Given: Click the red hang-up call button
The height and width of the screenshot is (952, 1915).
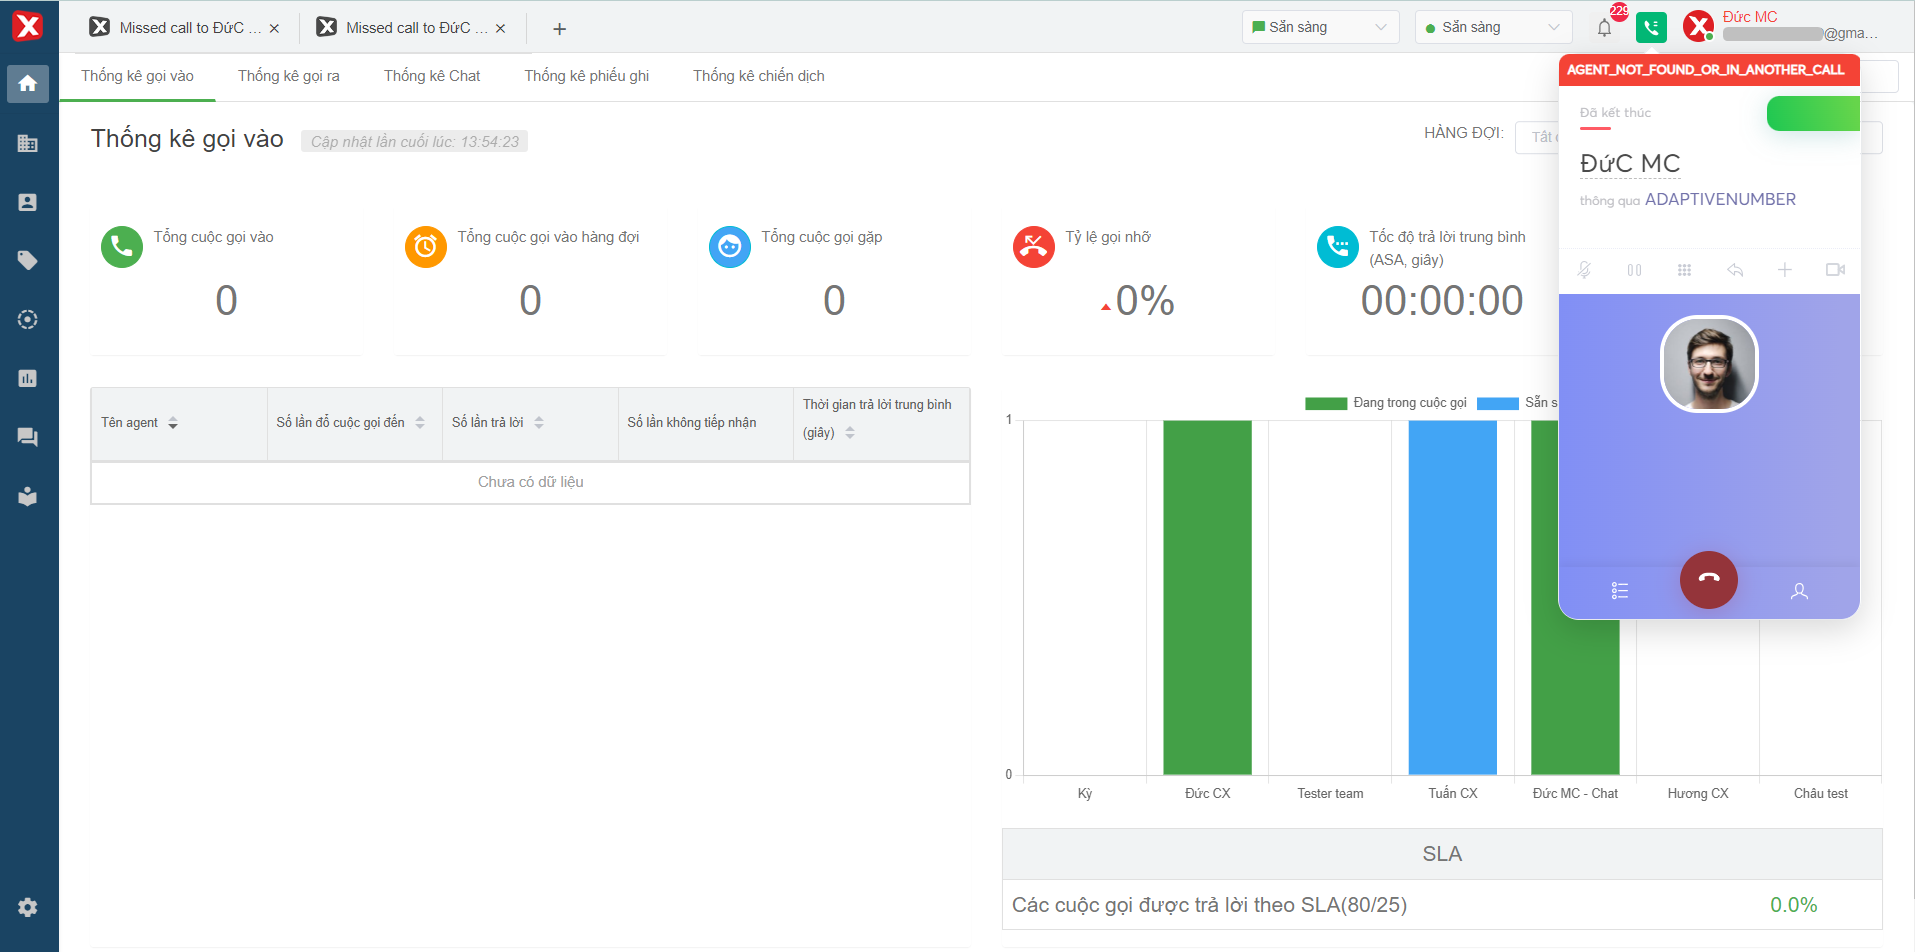Looking at the screenshot, I should [1708, 580].
